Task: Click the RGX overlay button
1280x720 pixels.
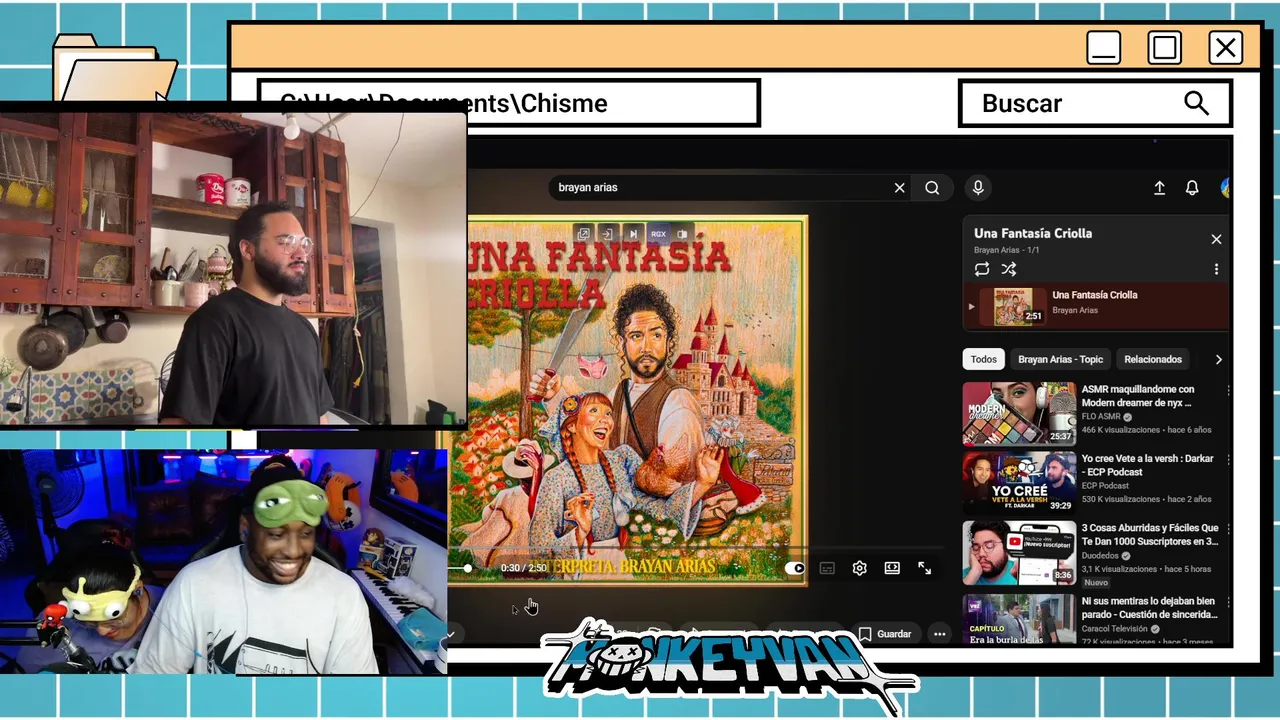Action: coord(658,234)
